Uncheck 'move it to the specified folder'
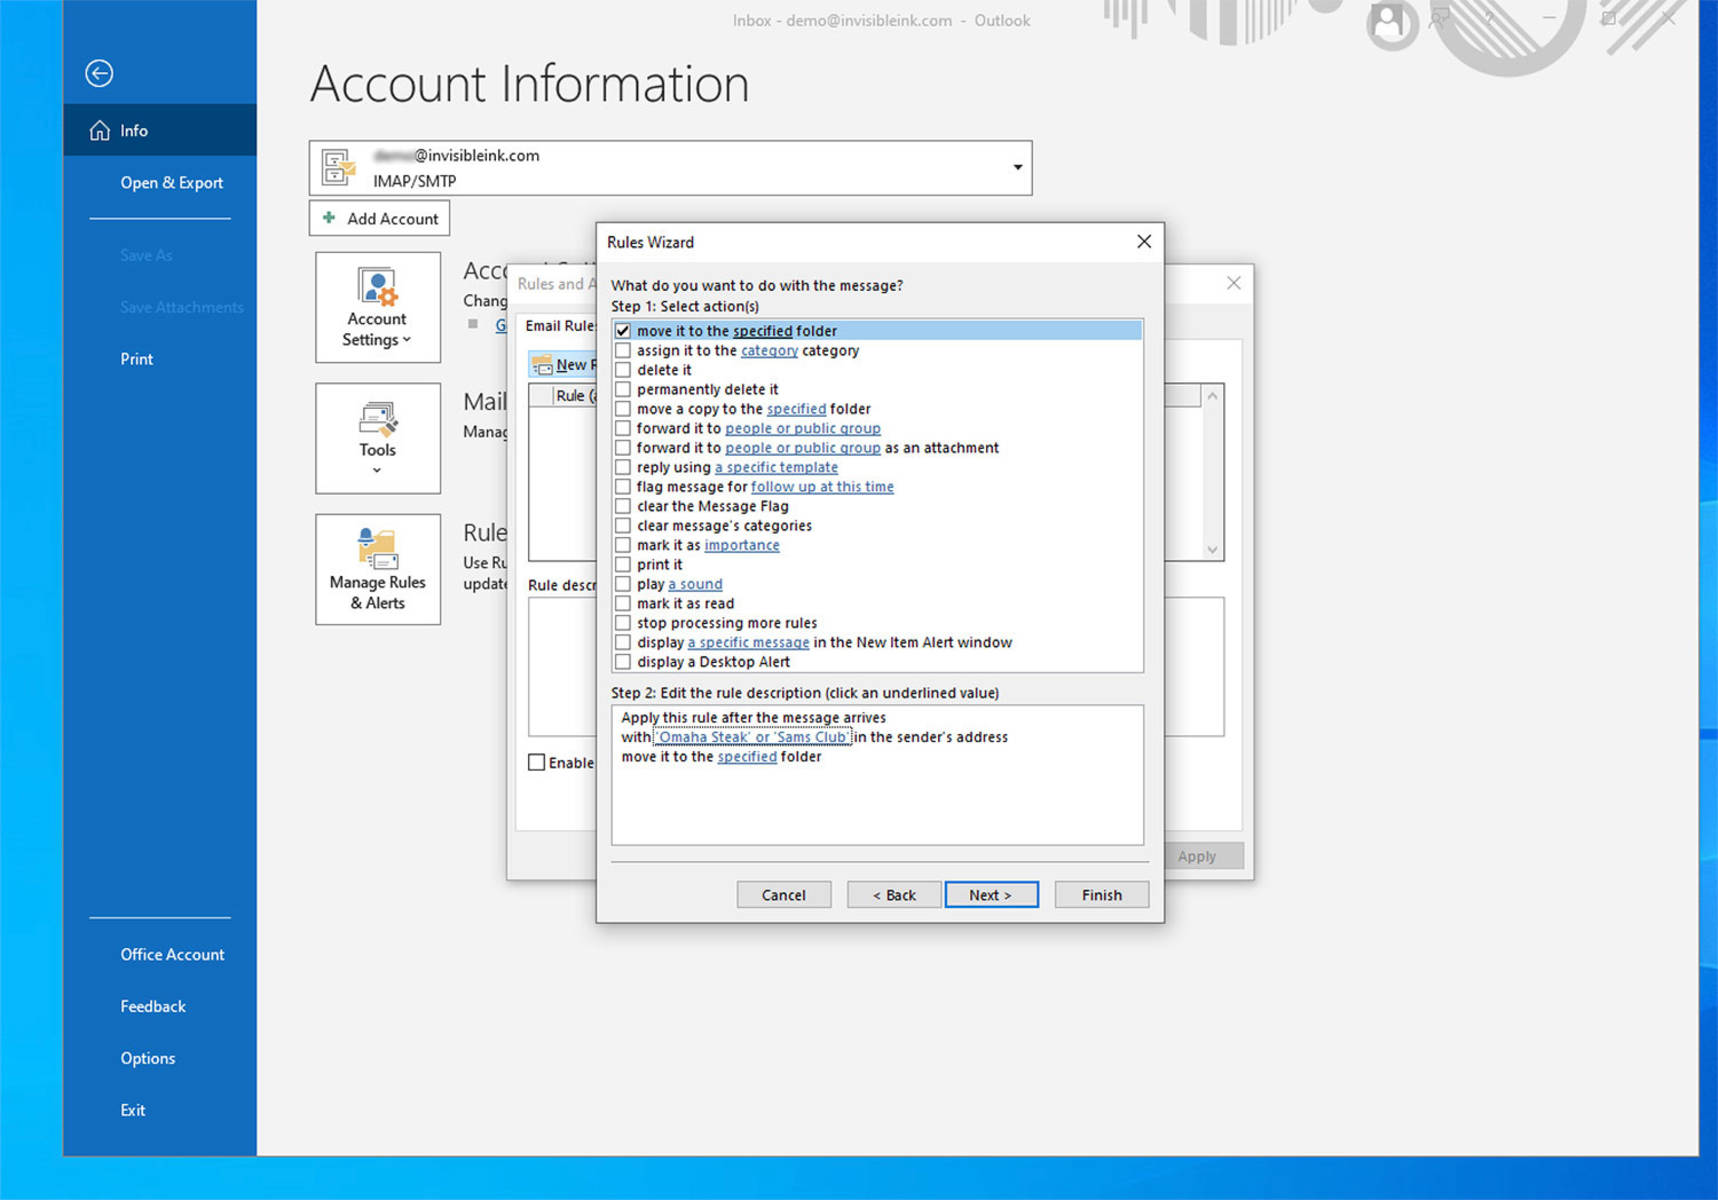 pyautogui.click(x=623, y=331)
